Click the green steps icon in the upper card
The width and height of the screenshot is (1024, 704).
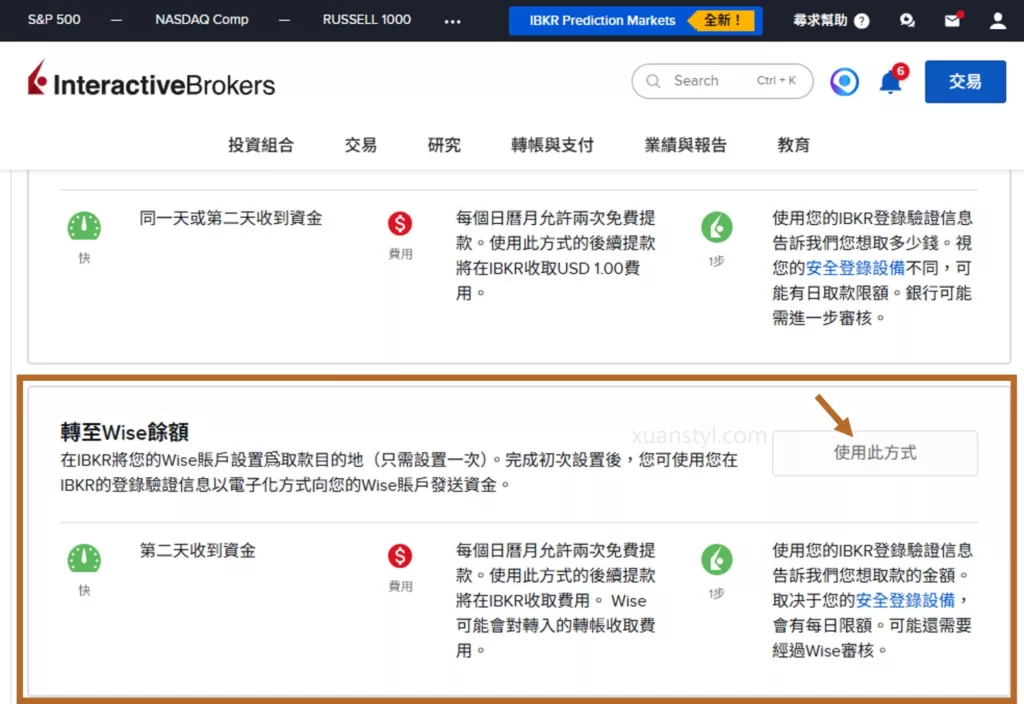point(716,227)
